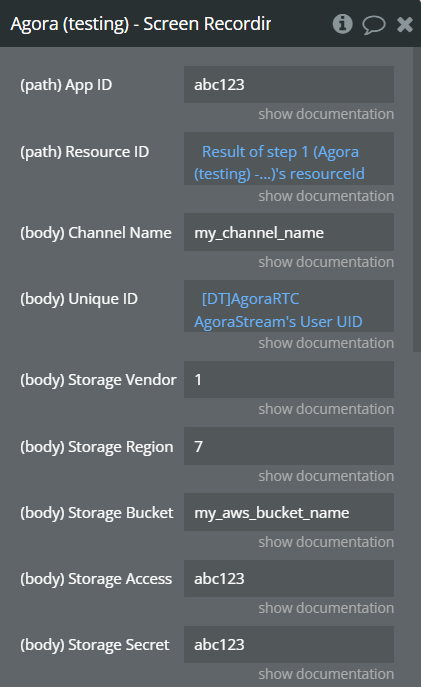Viewport: 421px width, 687px height.
Task: Close the Agora Screen Recording panel
Action: click(405, 25)
